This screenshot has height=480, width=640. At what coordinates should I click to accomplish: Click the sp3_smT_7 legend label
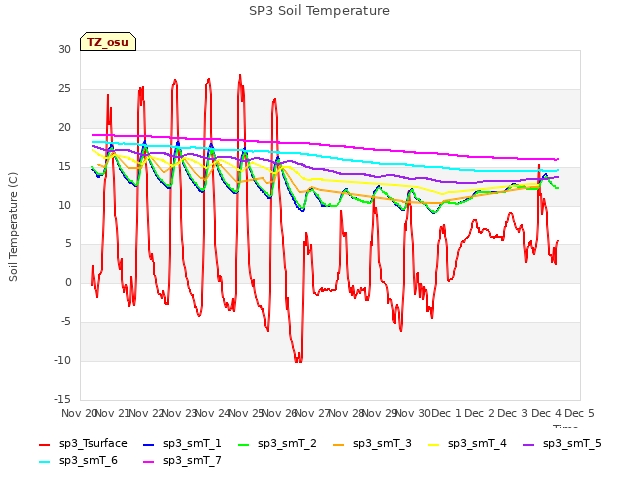192,460
